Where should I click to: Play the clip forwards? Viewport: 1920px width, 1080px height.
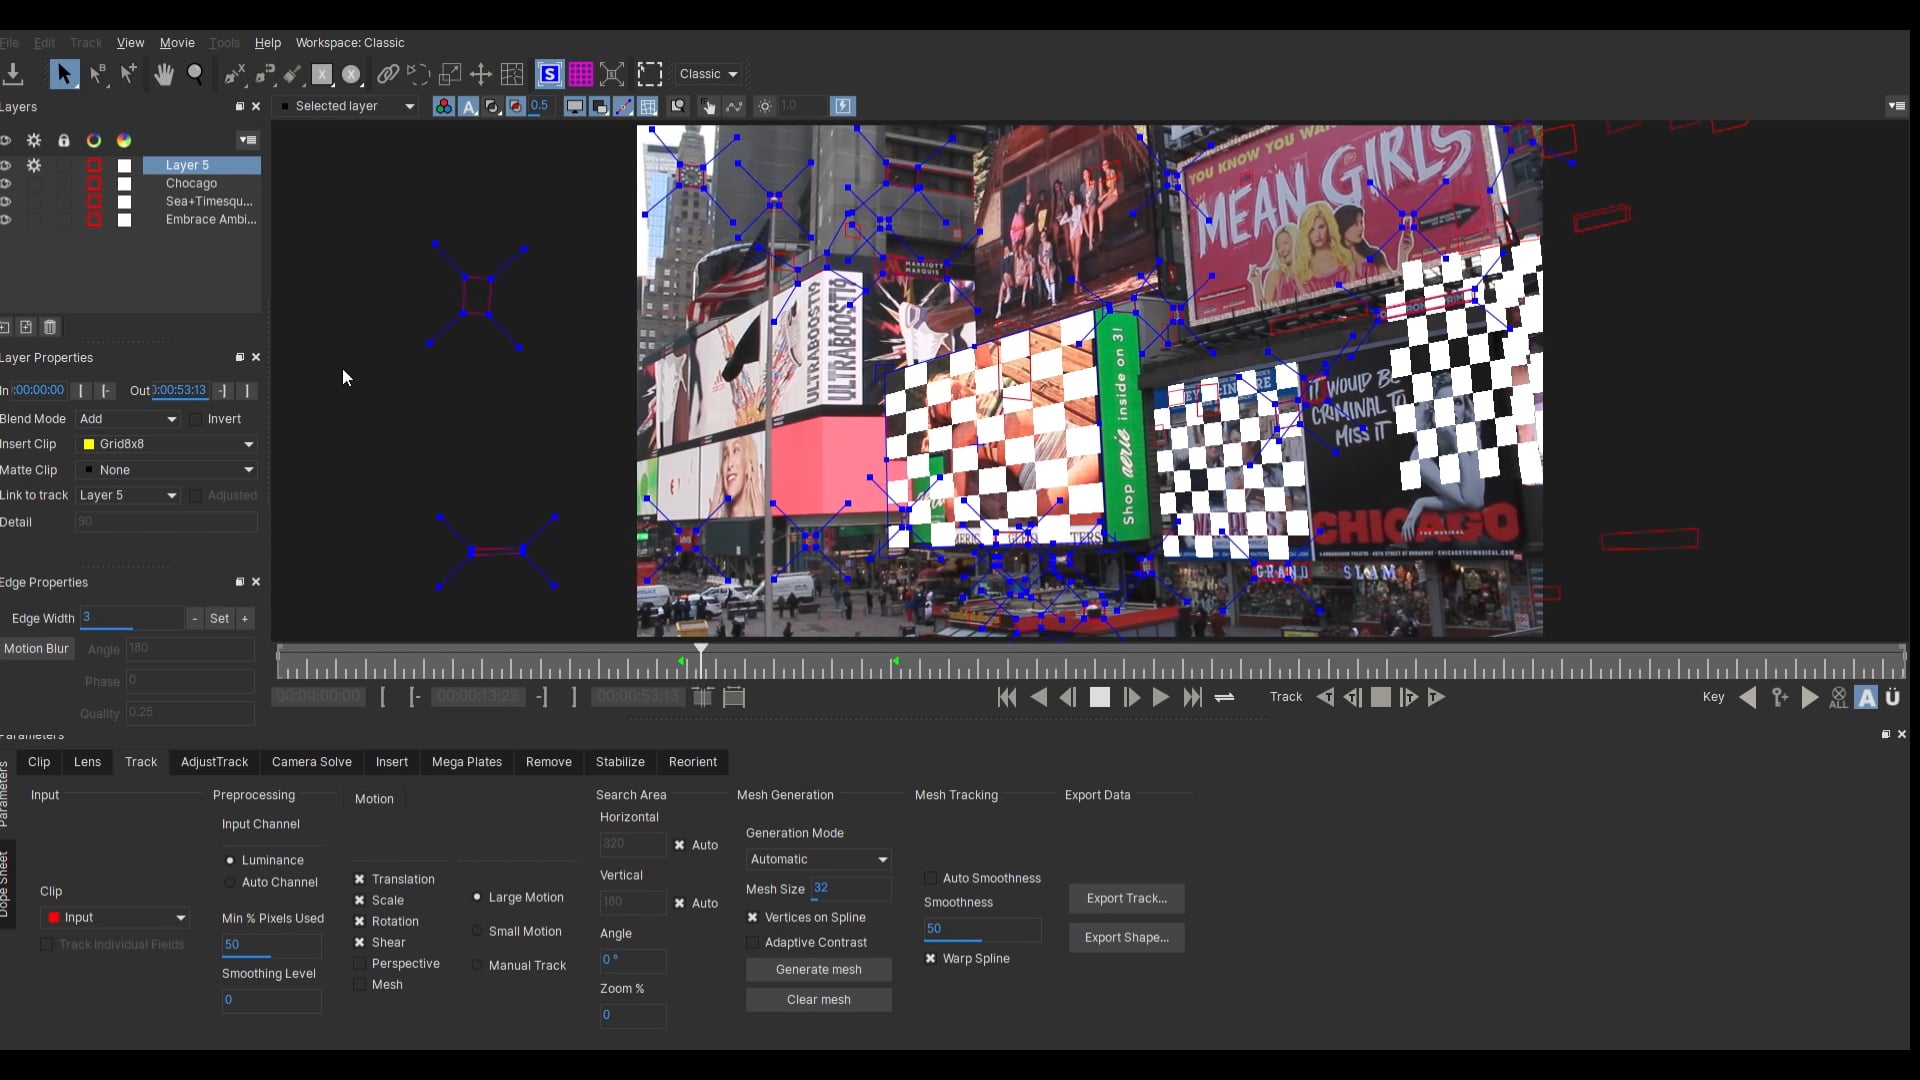[x=1161, y=697]
